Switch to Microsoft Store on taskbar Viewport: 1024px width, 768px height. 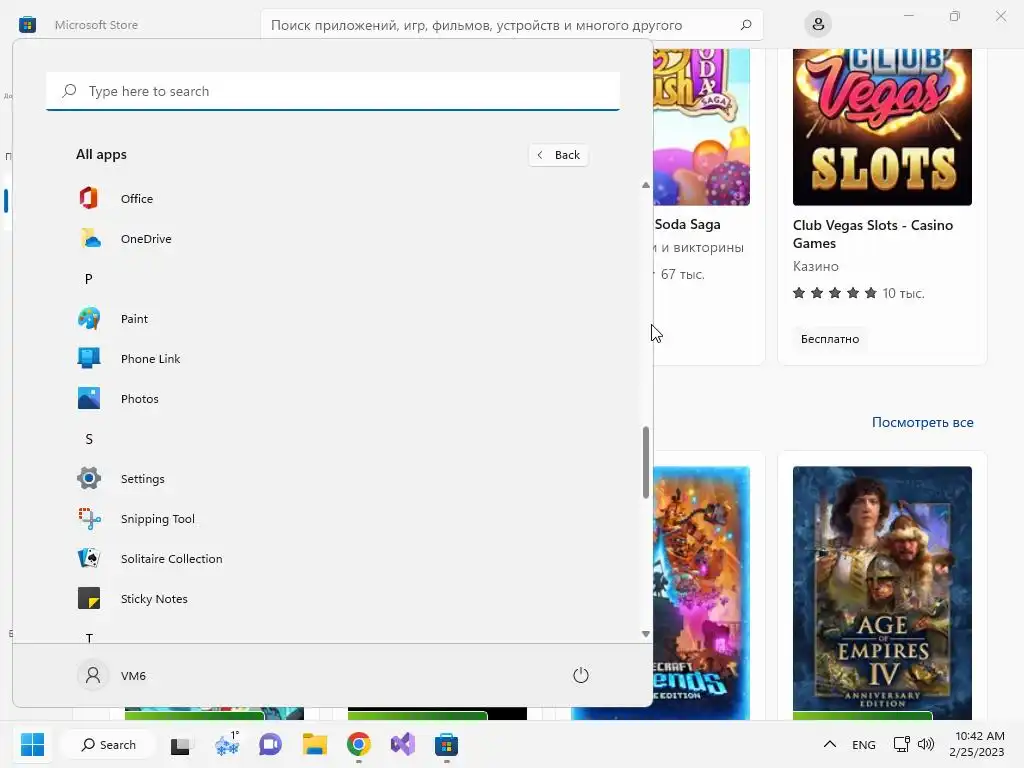point(447,744)
